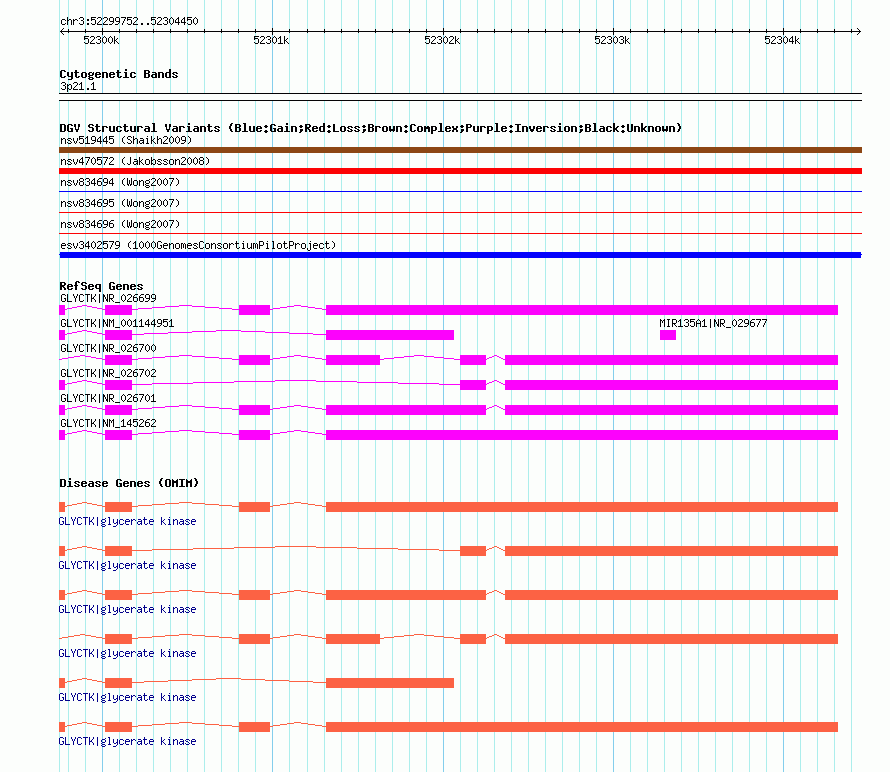
Task: Click the 52304k ruler tick label
Action: click(x=782, y=40)
